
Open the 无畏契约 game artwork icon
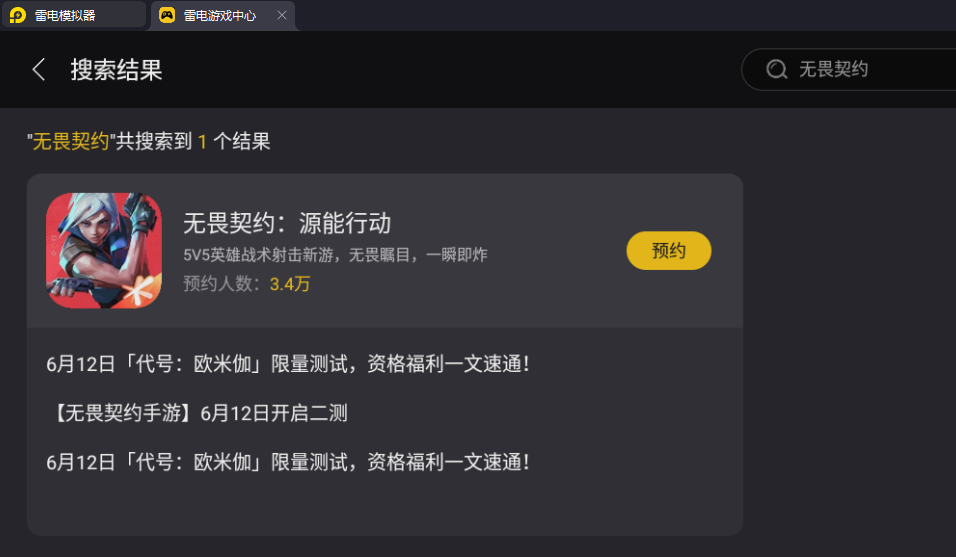point(104,250)
